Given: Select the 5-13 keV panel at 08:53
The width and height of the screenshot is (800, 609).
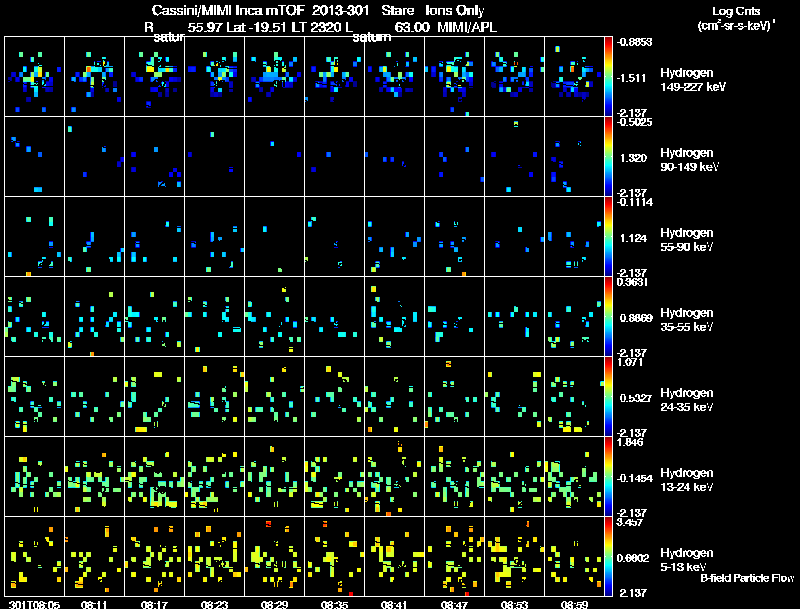Looking at the screenshot, I should point(514,556).
